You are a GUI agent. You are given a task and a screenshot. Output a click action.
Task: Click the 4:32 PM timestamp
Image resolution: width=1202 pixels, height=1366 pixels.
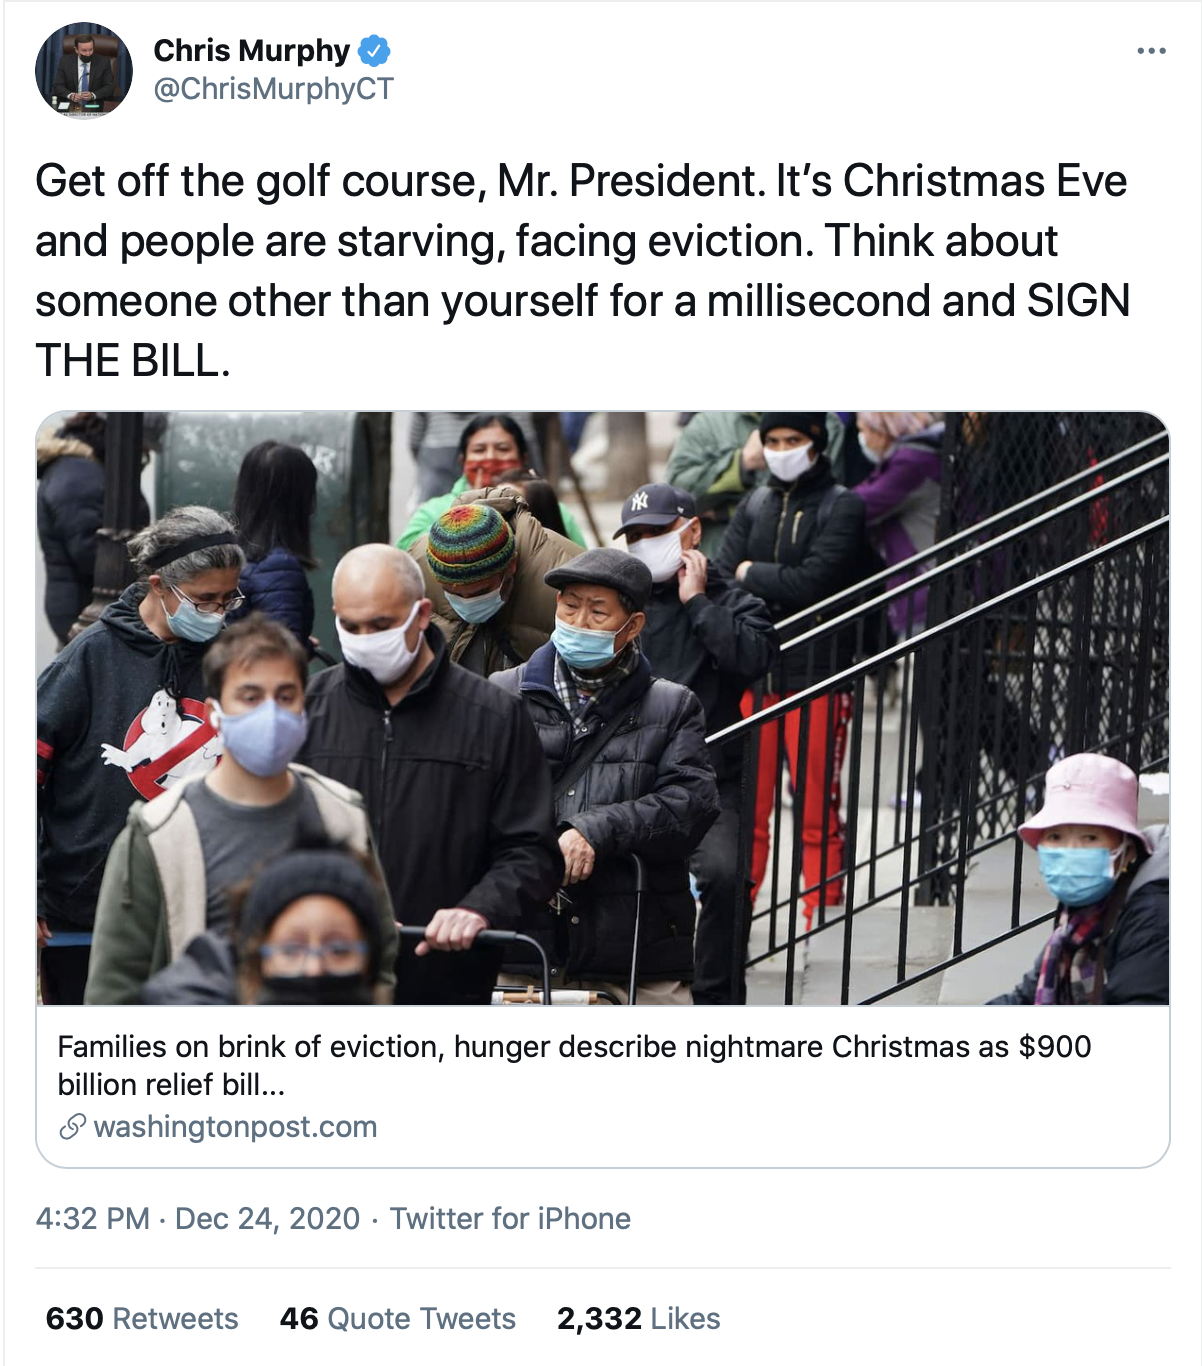coord(92,1218)
